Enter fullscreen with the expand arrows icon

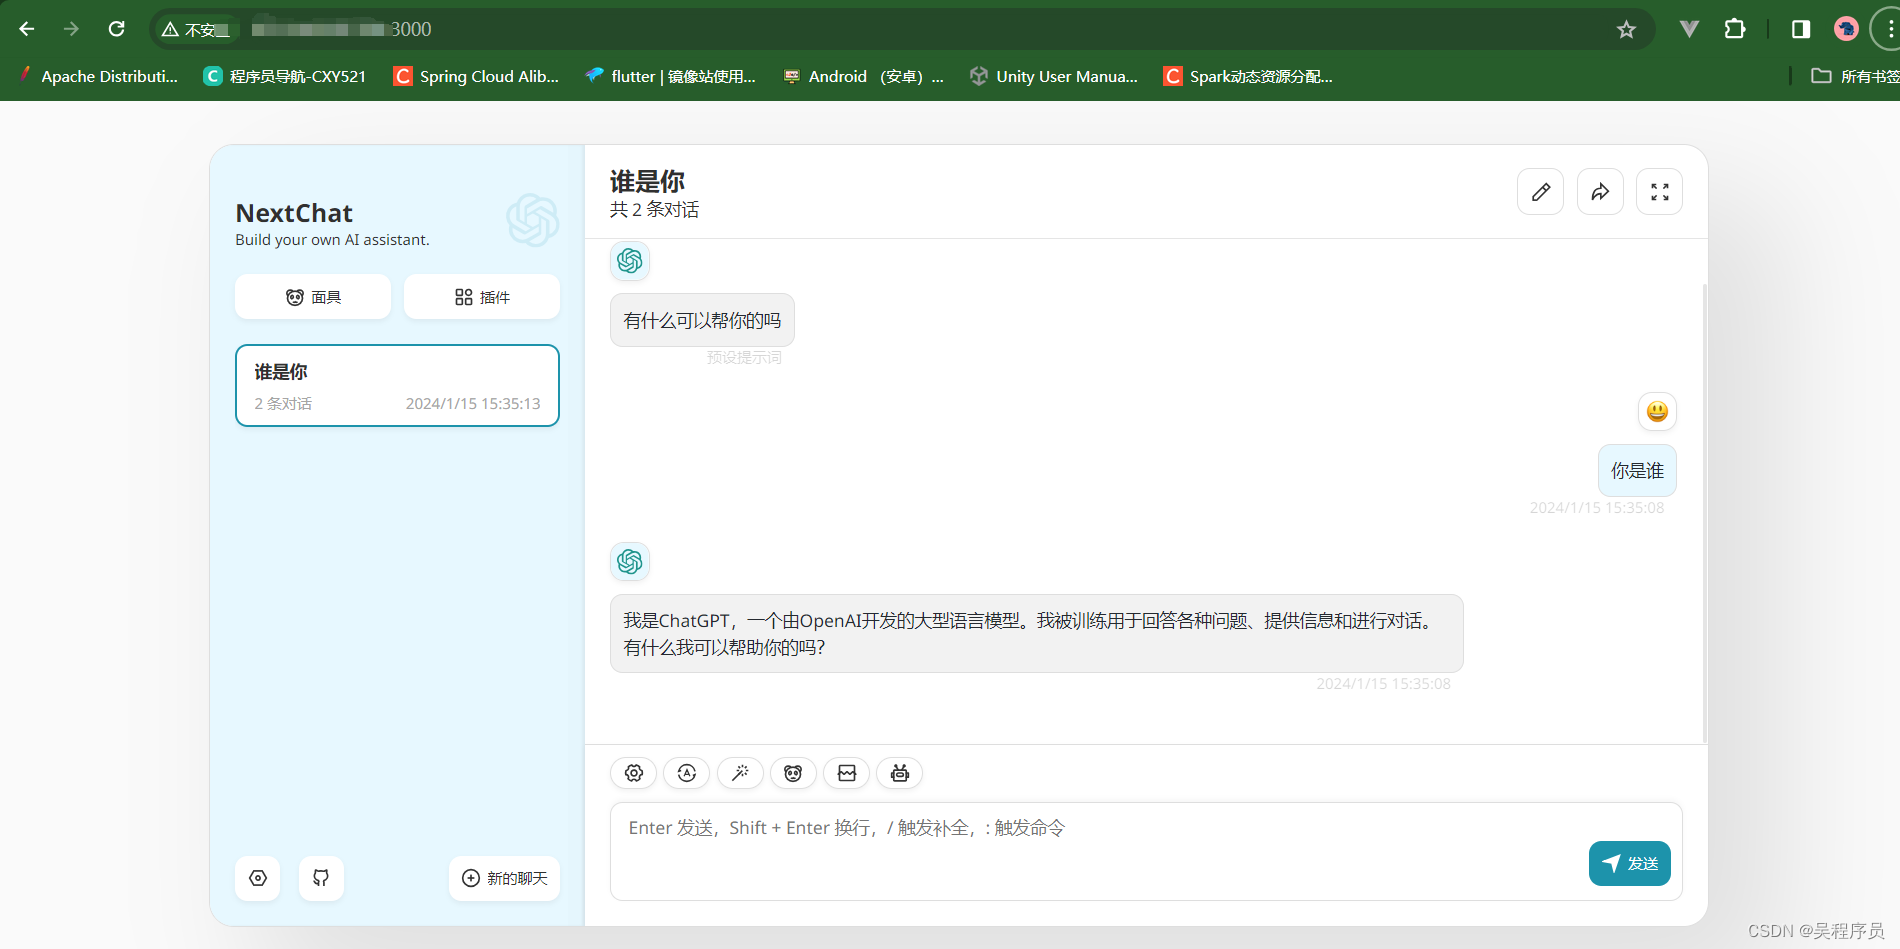[x=1660, y=191]
